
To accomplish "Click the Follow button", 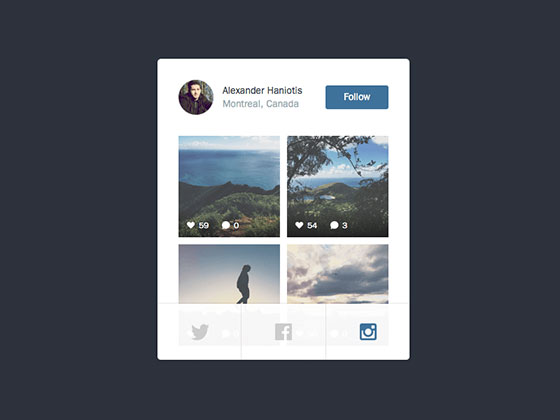I will 357,97.
